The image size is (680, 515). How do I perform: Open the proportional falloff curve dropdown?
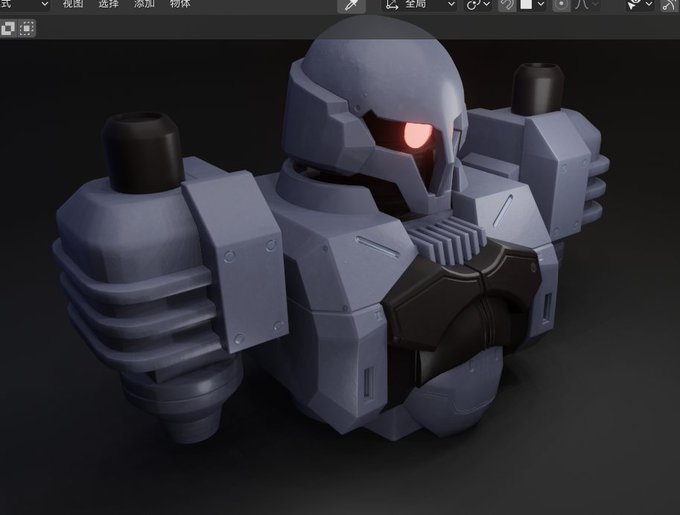click(x=587, y=4)
